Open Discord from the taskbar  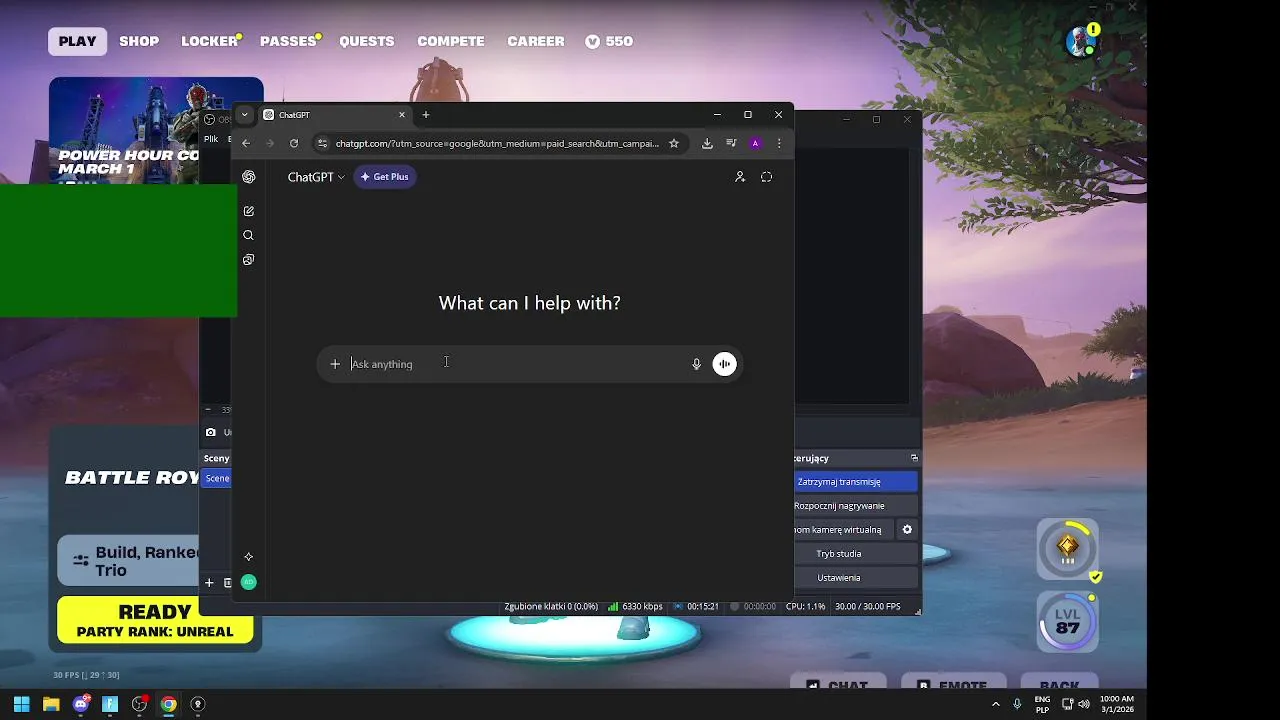[81, 704]
